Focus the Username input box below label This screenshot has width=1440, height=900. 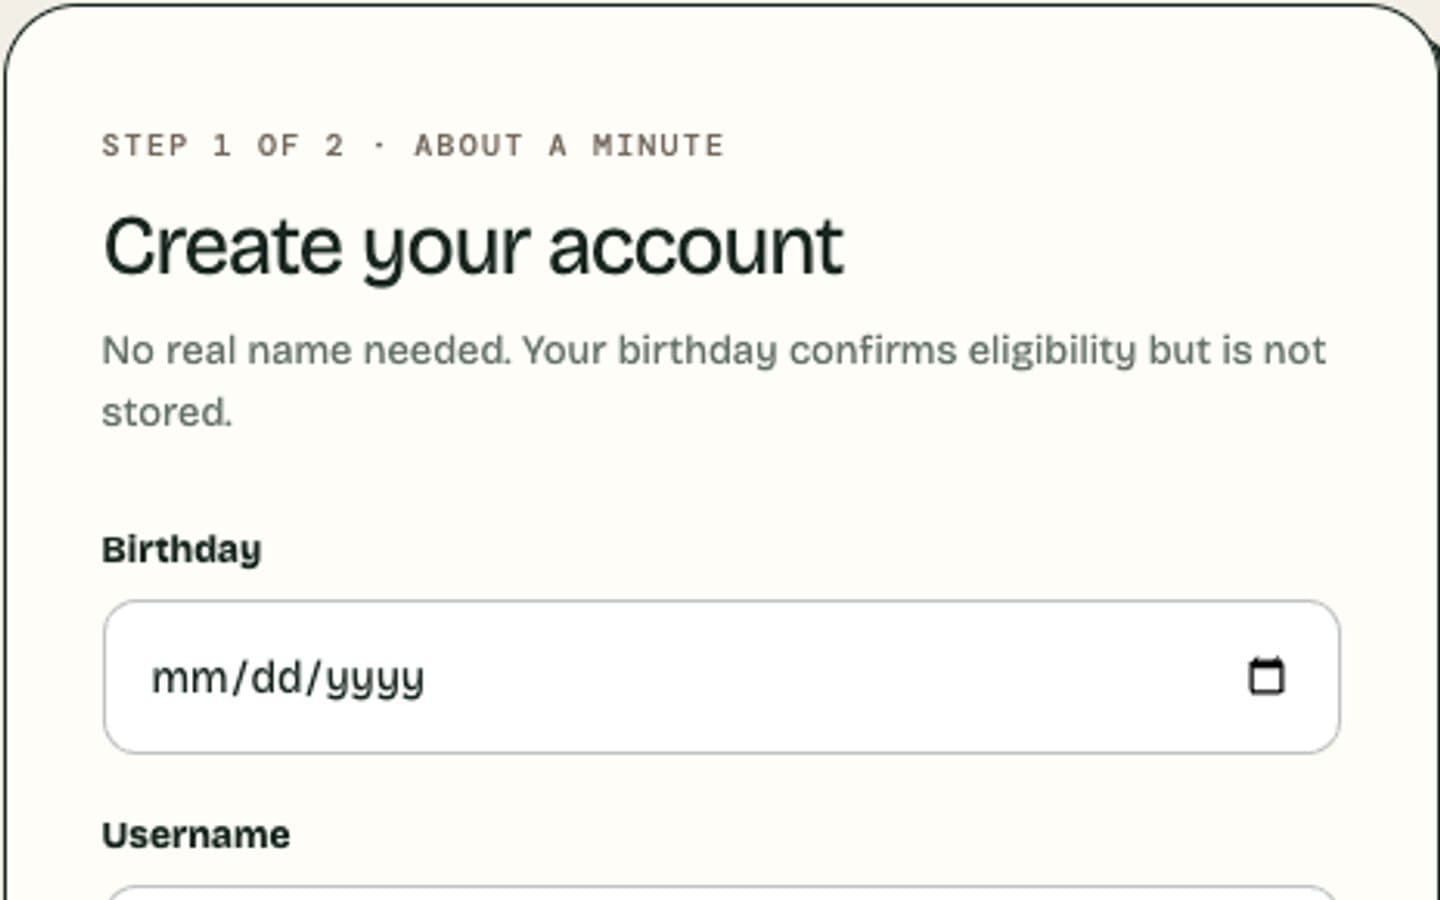(721, 892)
